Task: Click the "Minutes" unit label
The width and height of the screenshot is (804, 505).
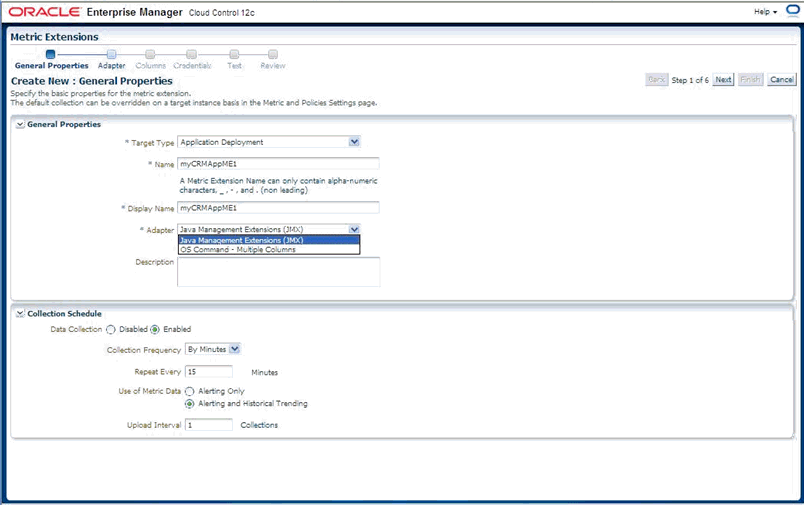Action: [265, 372]
